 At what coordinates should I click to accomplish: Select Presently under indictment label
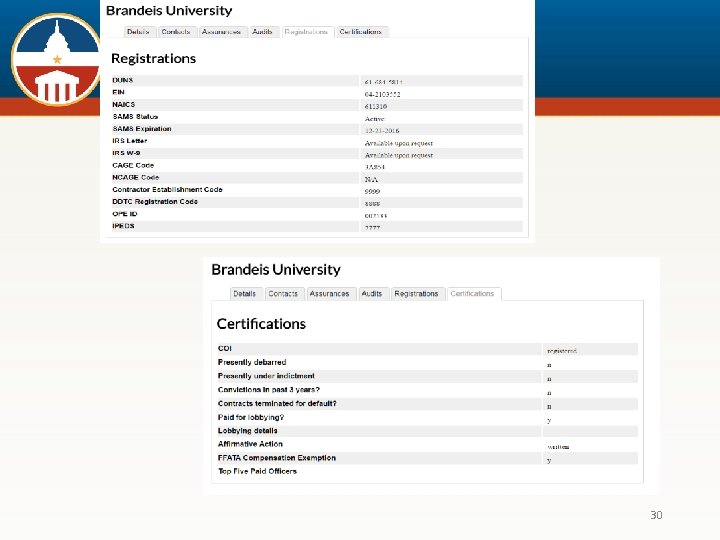coord(266,376)
